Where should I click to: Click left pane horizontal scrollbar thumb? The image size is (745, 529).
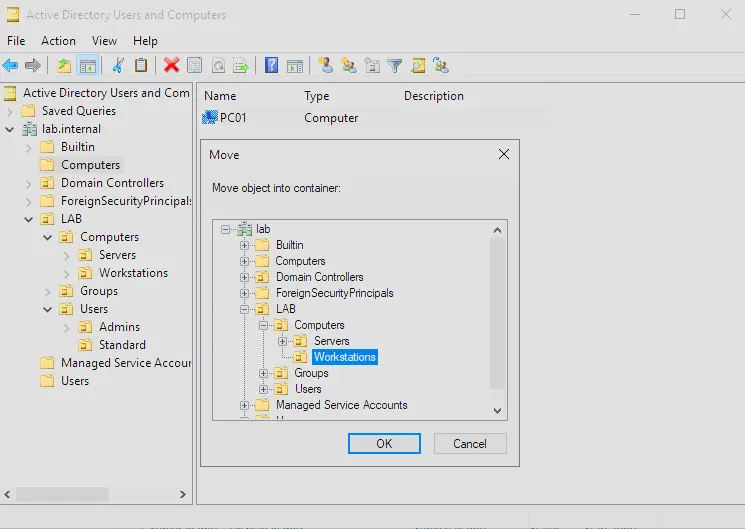coord(63,494)
